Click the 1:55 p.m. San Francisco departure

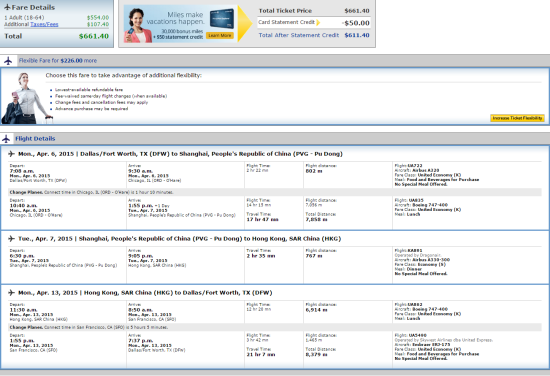point(22,341)
